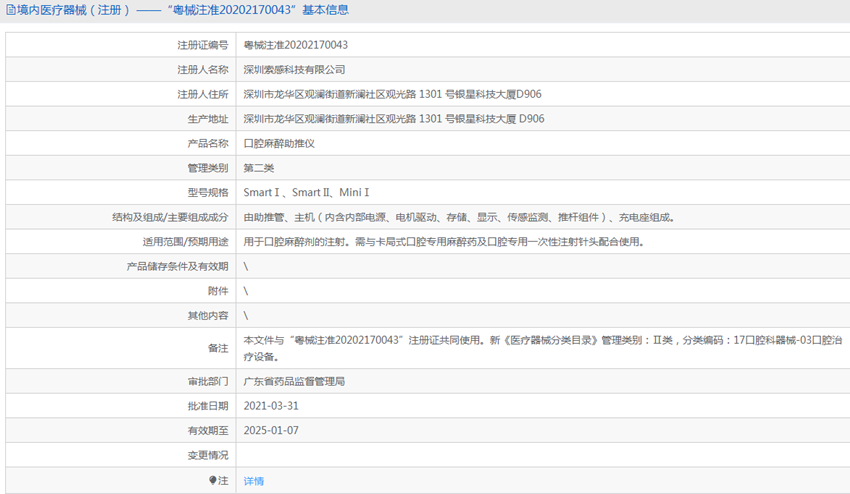This screenshot has width=850, height=494.
Task: Click the 生产地址 label
Action: pyautogui.click(x=208, y=119)
